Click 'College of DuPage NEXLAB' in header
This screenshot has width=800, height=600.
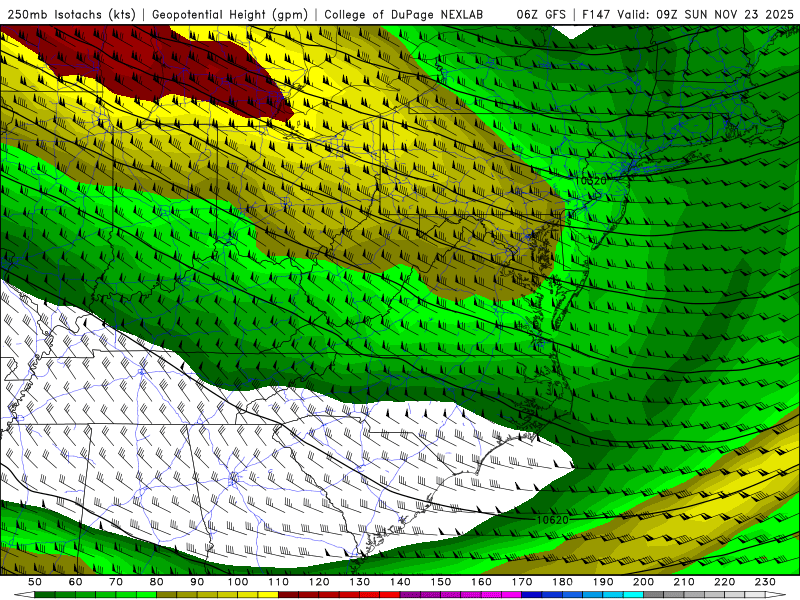pos(403,14)
